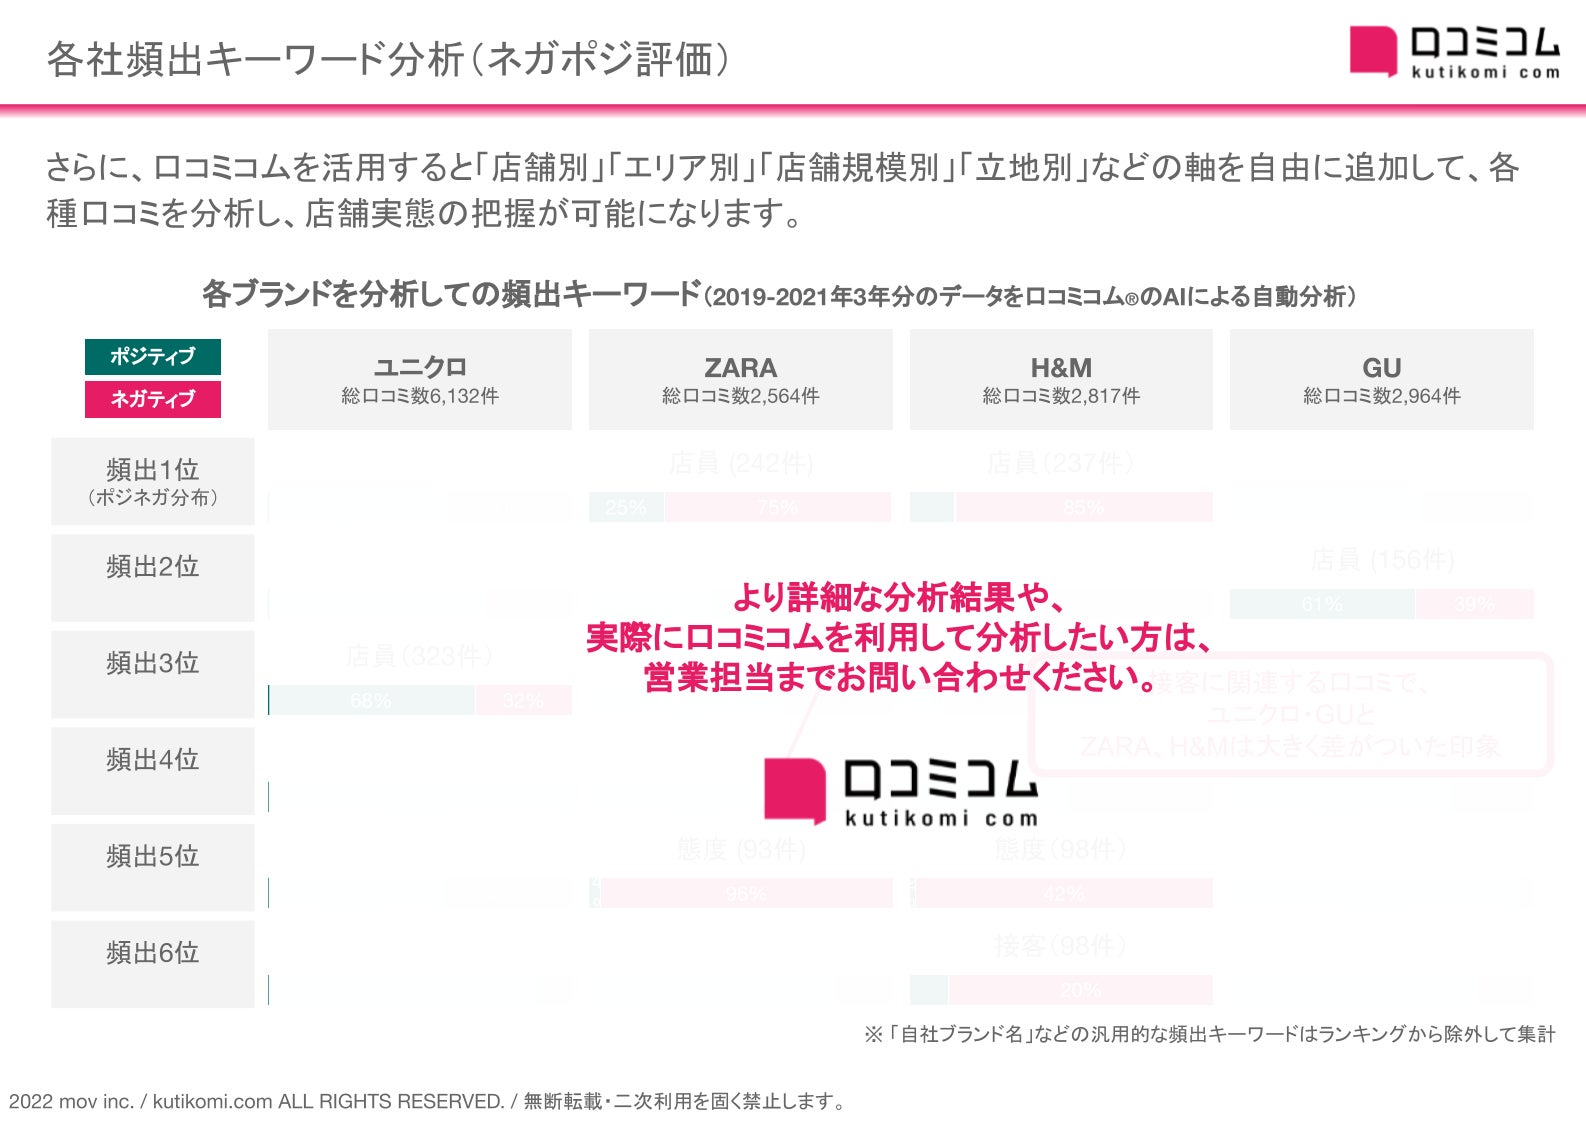Click the text 総口コミ数6,132件

click(420, 396)
